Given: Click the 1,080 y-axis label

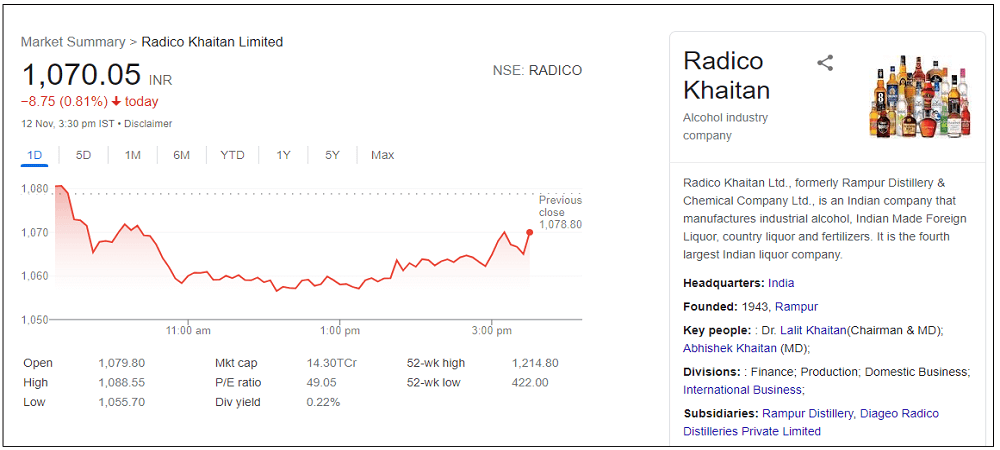Looking at the screenshot, I should pos(34,189).
